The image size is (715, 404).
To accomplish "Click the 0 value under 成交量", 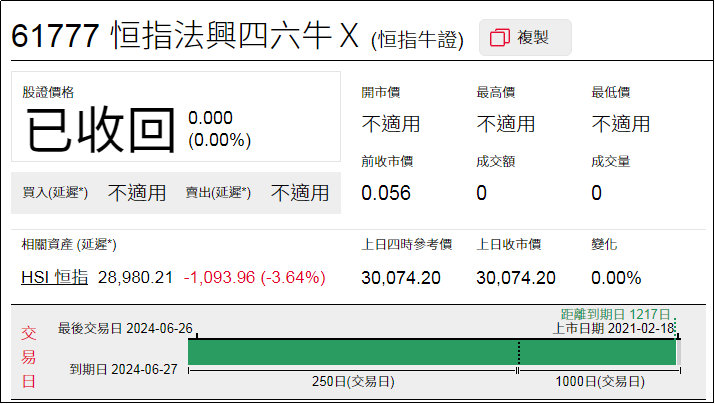I will coord(596,193).
